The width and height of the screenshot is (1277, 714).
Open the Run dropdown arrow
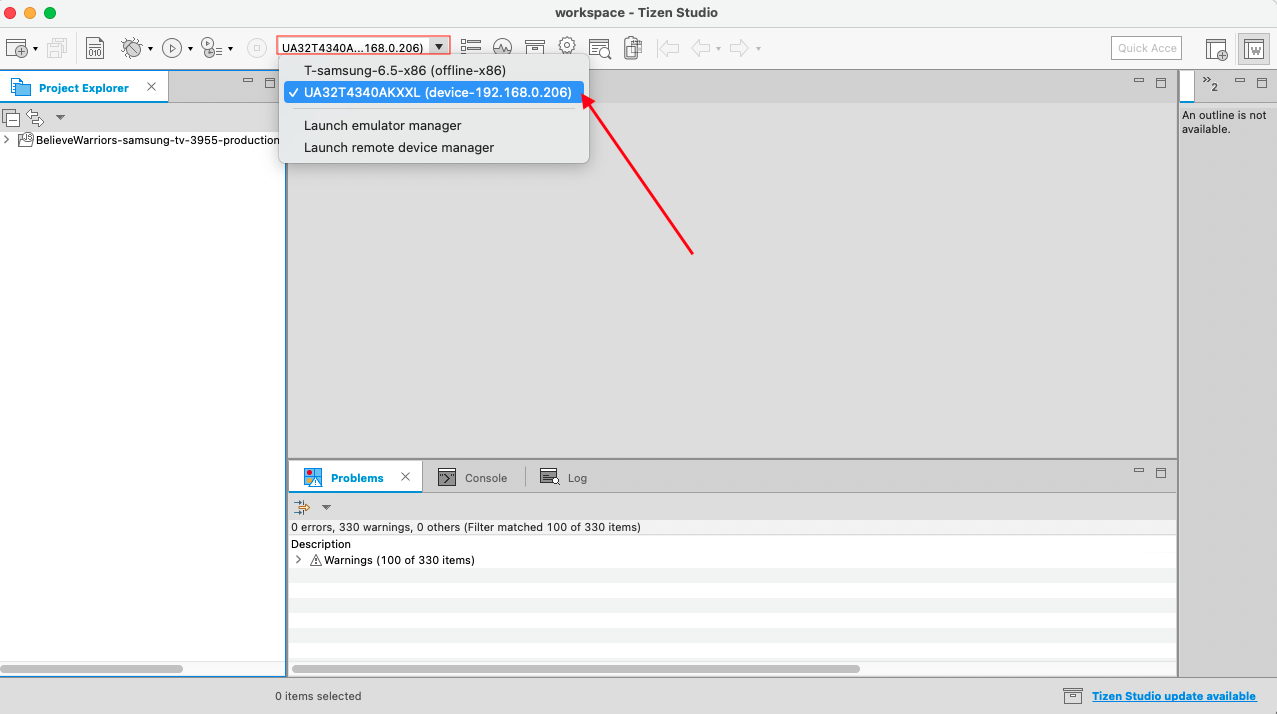[190, 48]
